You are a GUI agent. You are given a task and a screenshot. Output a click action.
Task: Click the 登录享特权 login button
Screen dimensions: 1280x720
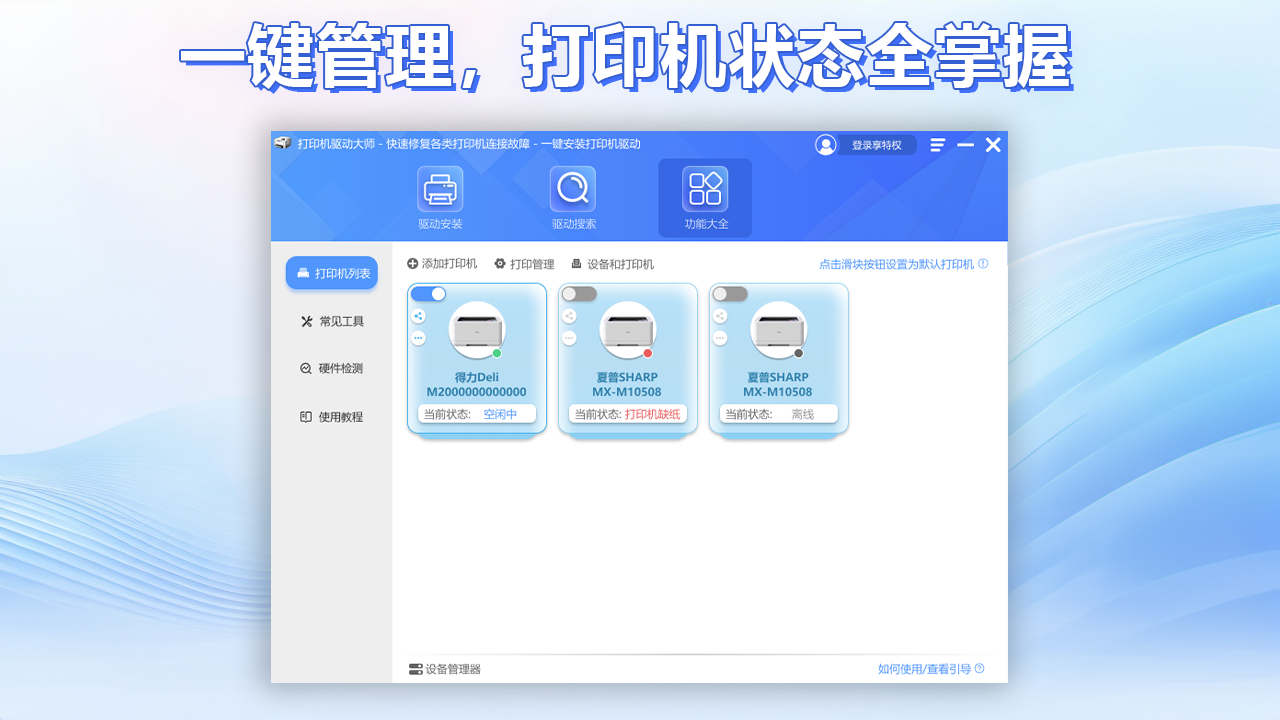(x=878, y=145)
